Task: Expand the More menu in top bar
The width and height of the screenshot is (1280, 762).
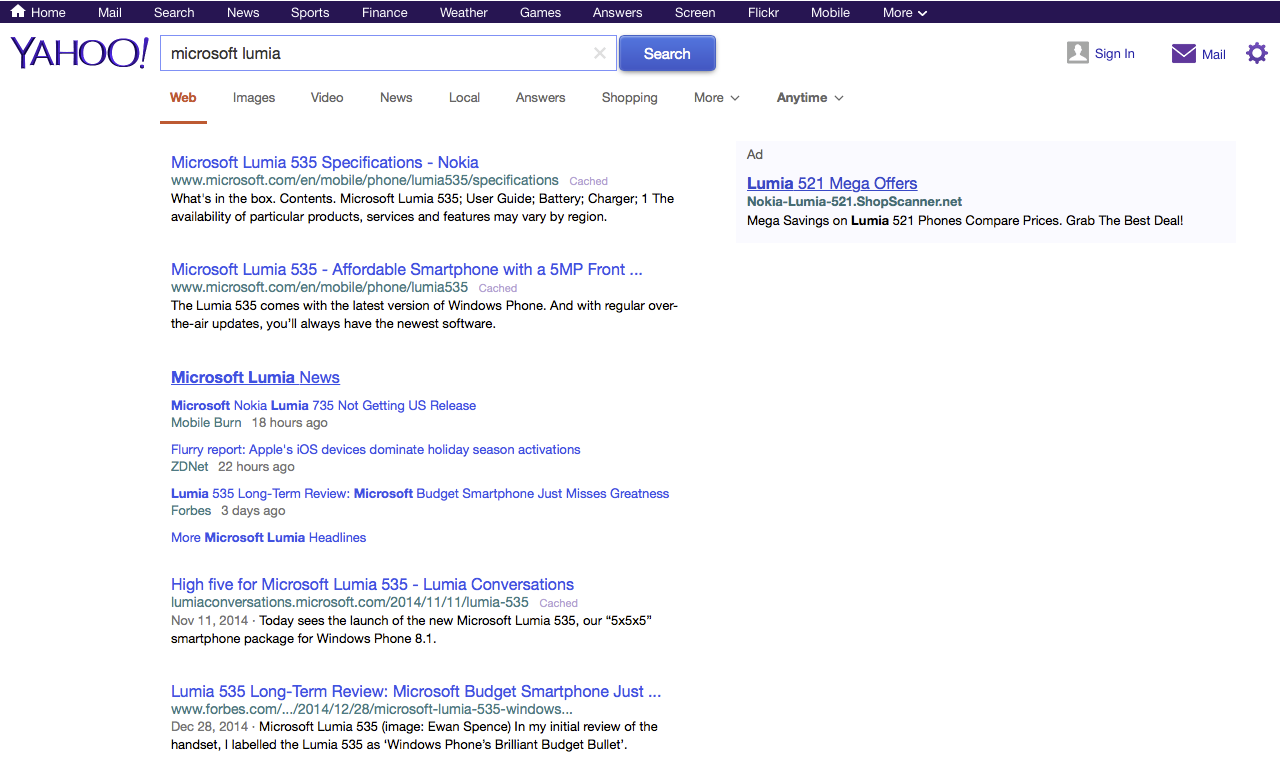Action: tap(904, 13)
